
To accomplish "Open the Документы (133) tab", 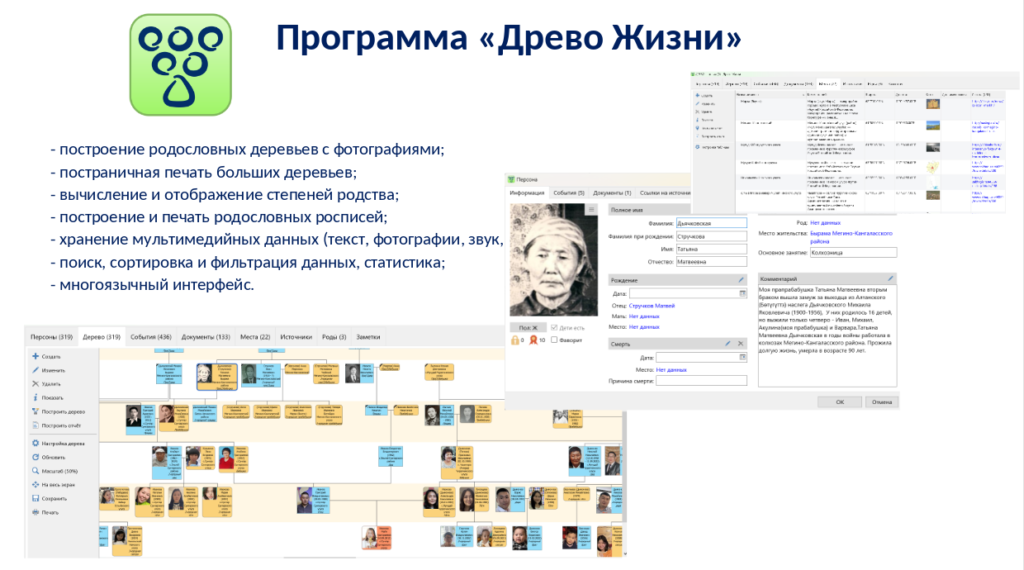I will [x=206, y=337].
